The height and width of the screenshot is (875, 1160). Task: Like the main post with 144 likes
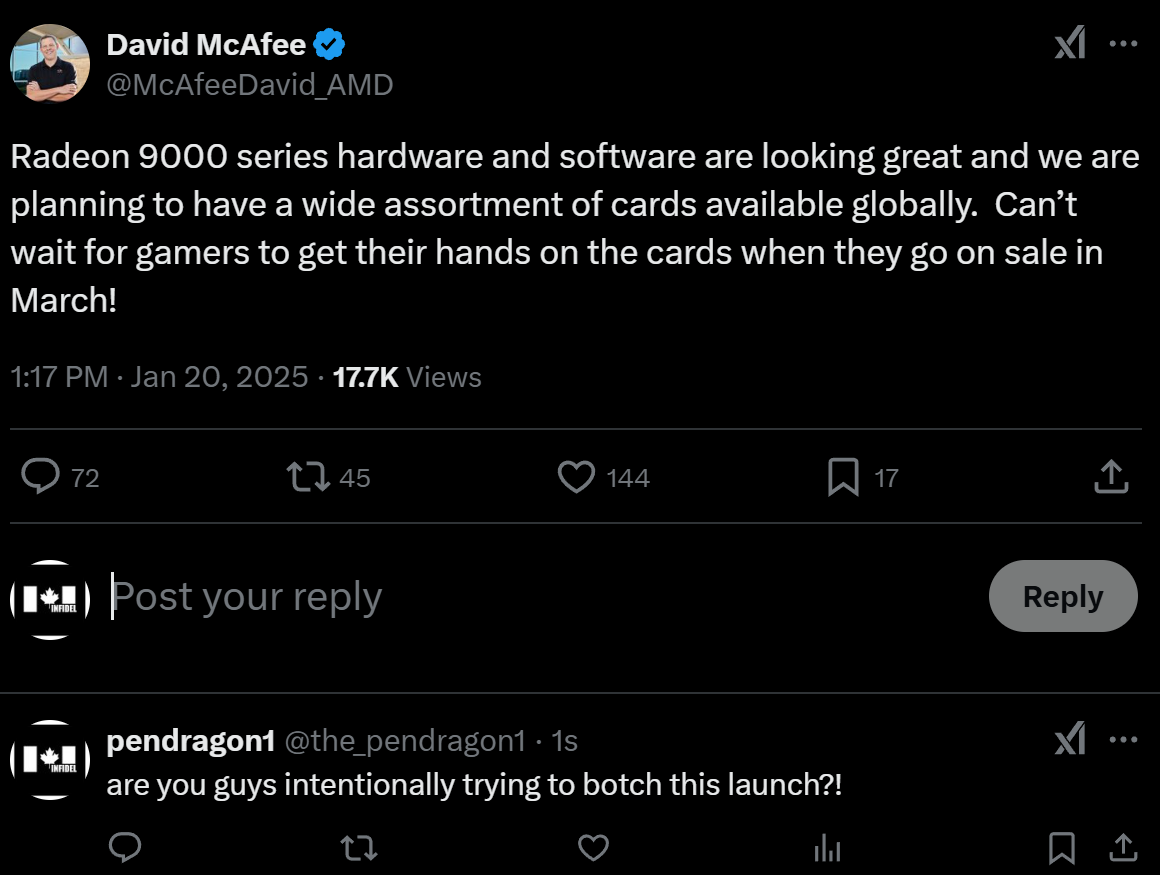(576, 477)
